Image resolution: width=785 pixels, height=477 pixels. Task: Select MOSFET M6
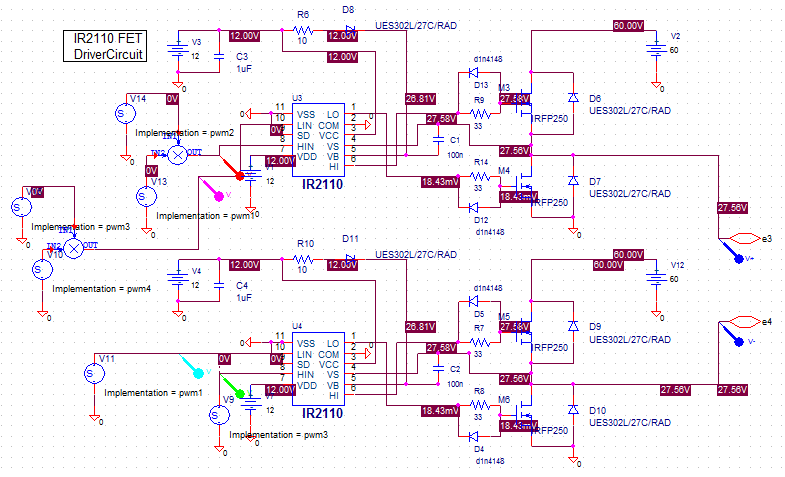point(525,416)
